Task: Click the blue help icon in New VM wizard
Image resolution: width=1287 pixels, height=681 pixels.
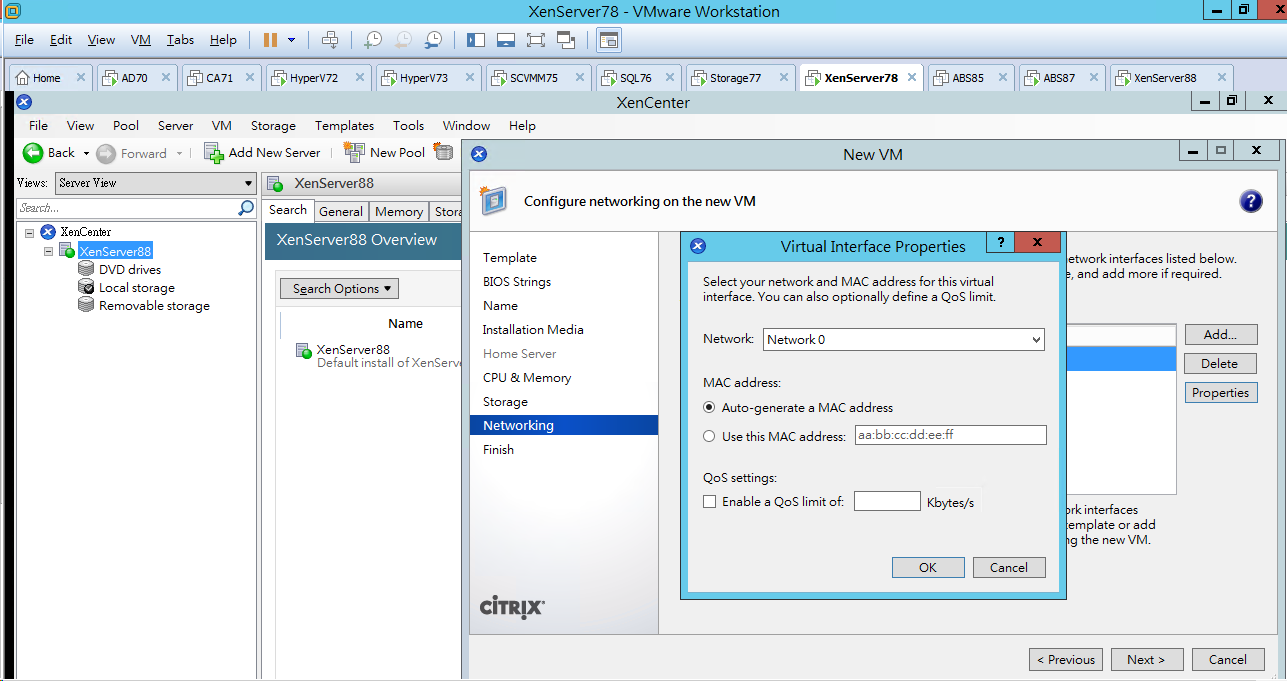Action: tap(1250, 201)
